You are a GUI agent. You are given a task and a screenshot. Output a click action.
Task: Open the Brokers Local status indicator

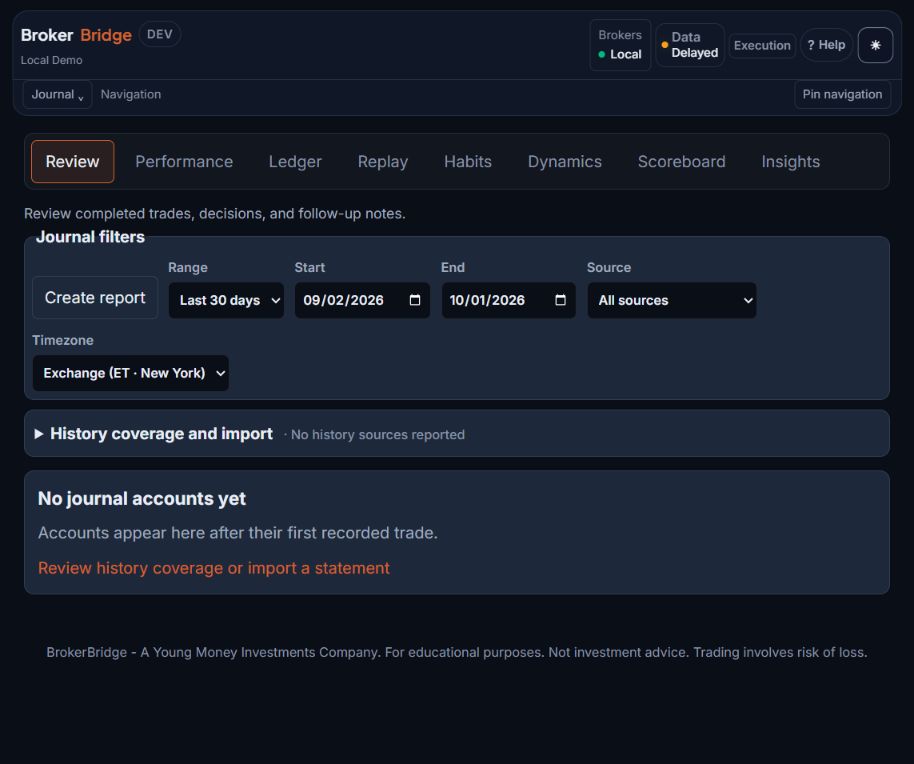click(x=620, y=45)
